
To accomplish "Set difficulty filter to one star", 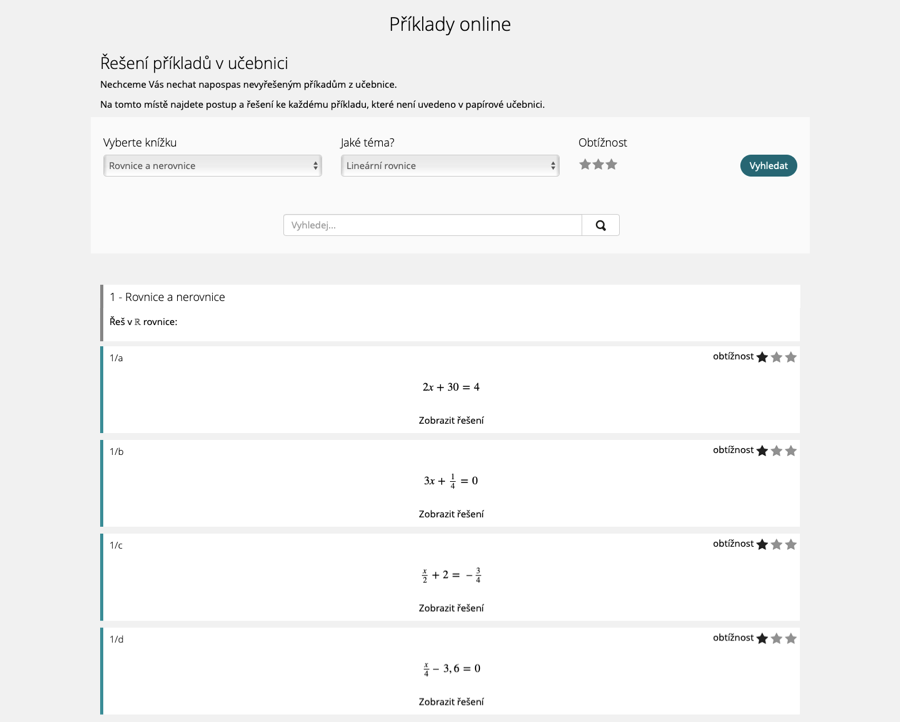I will (585, 165).
